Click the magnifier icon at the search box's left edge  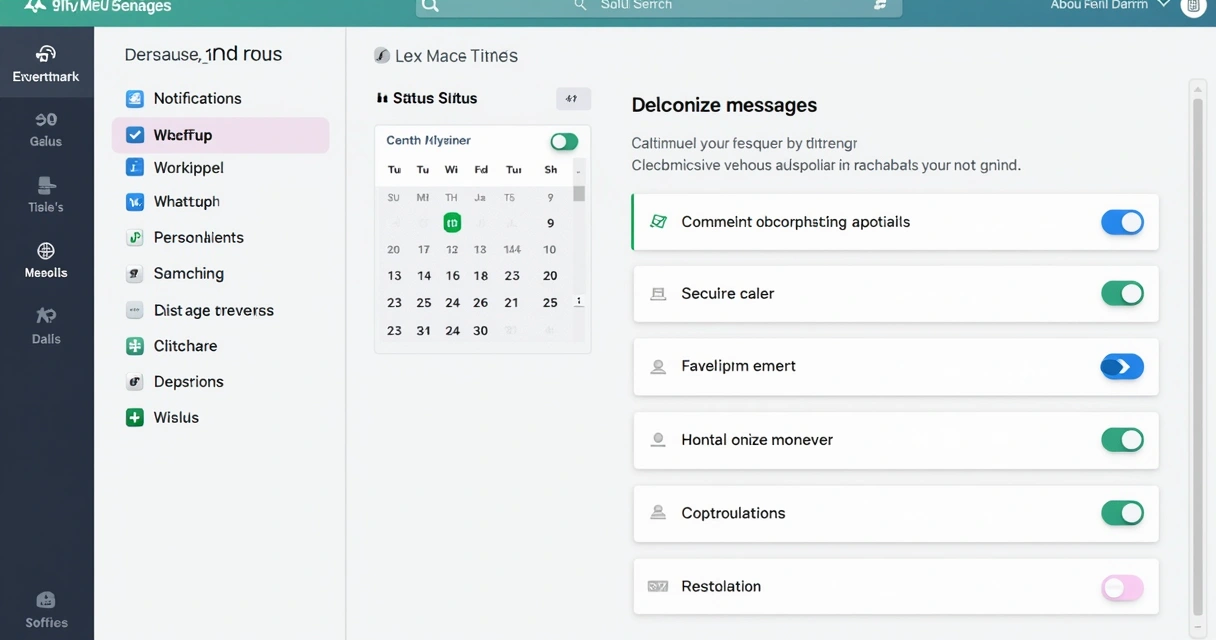point(430,6)
